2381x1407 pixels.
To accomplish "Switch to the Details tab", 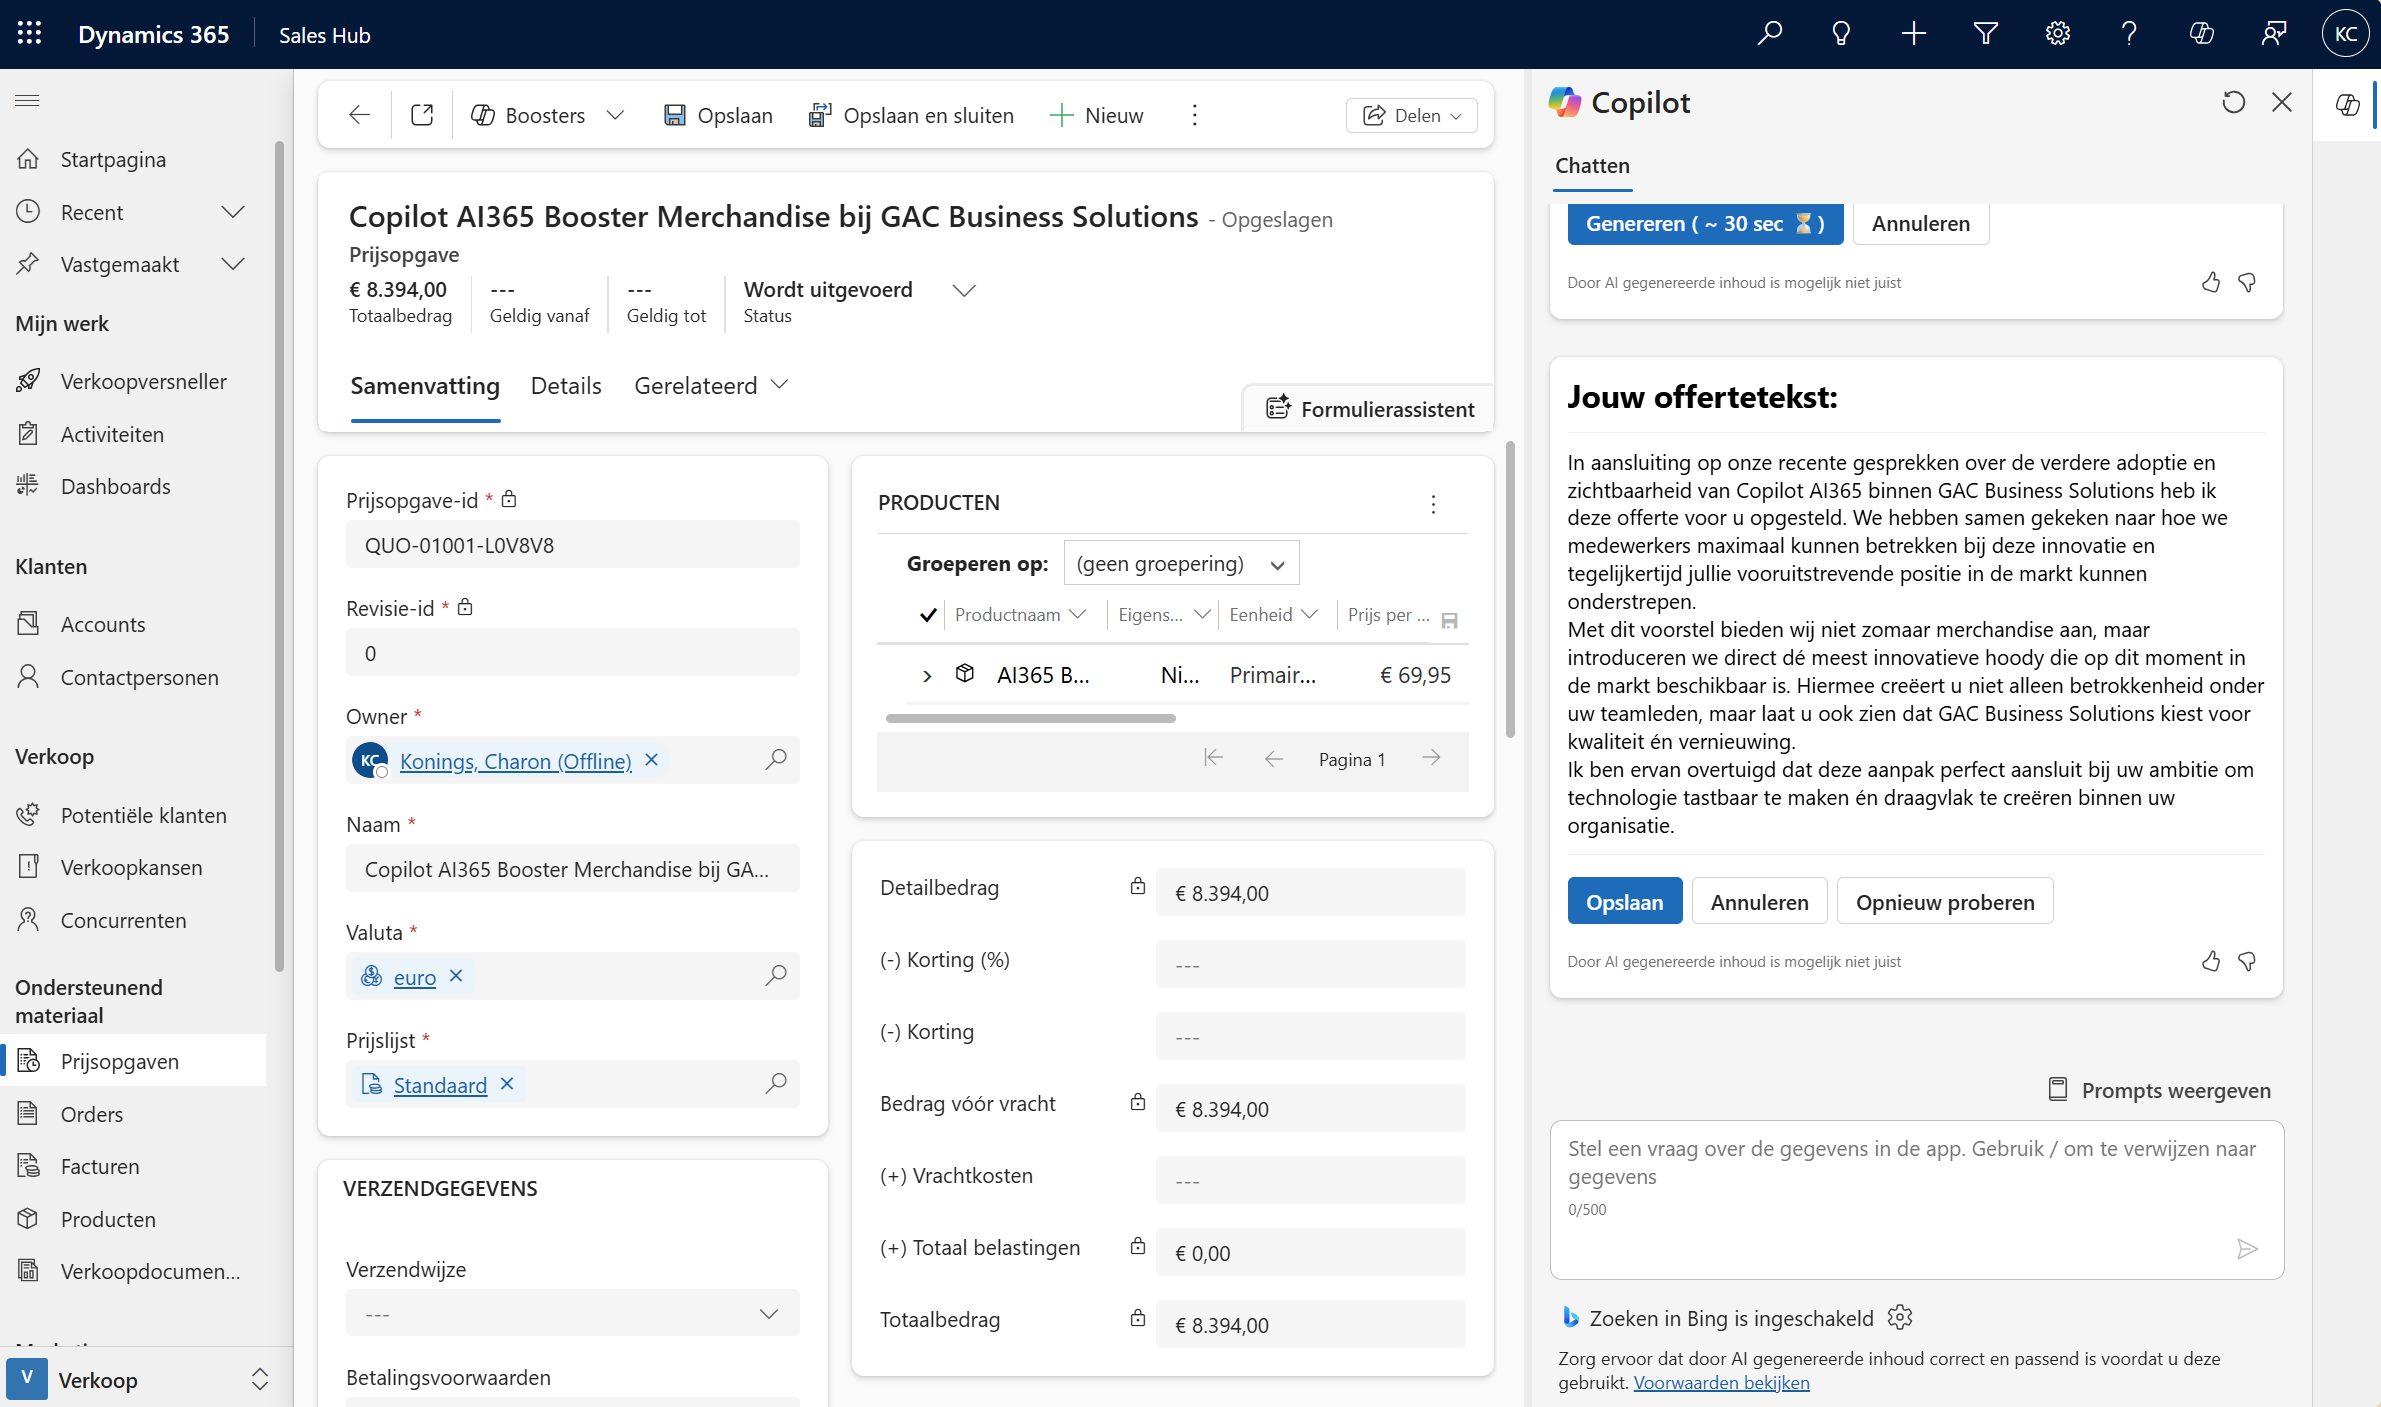I will [566, 386].
